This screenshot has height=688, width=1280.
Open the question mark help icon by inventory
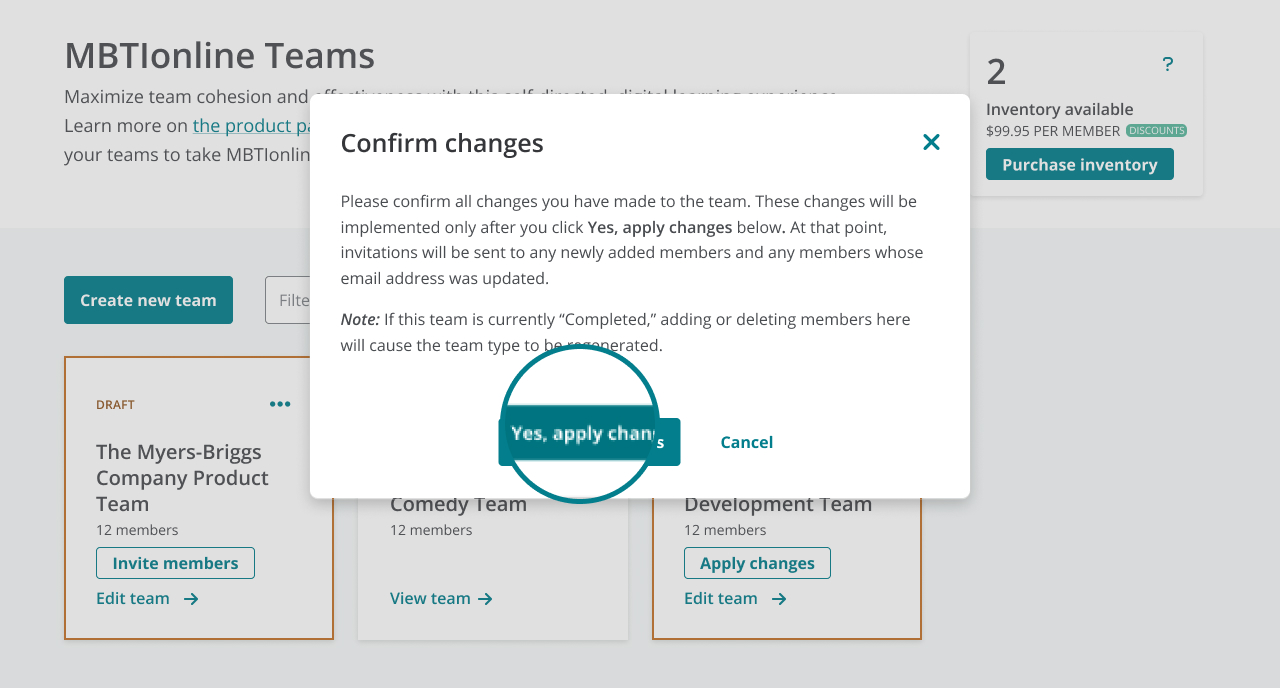click(1167, 65)
